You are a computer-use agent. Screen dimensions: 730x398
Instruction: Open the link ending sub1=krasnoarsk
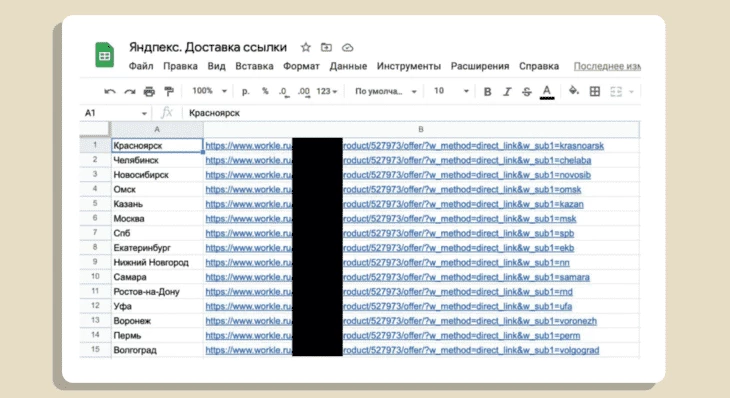[x=405, y=146]
